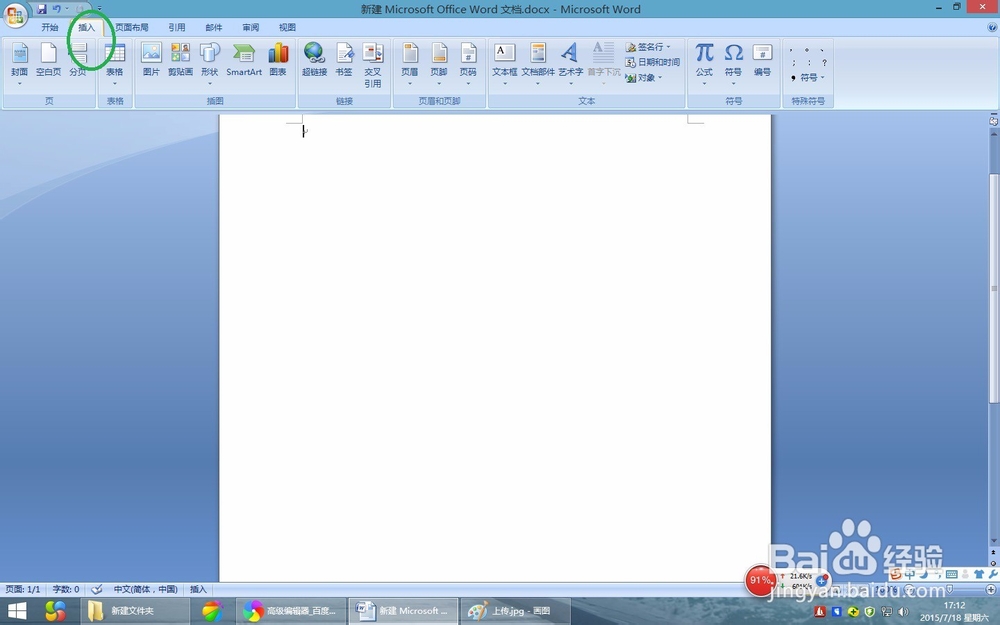Click language 中文(简体，中国) in status bar
This screenshot has height=625, width=1000.
[x=145, y=589]
